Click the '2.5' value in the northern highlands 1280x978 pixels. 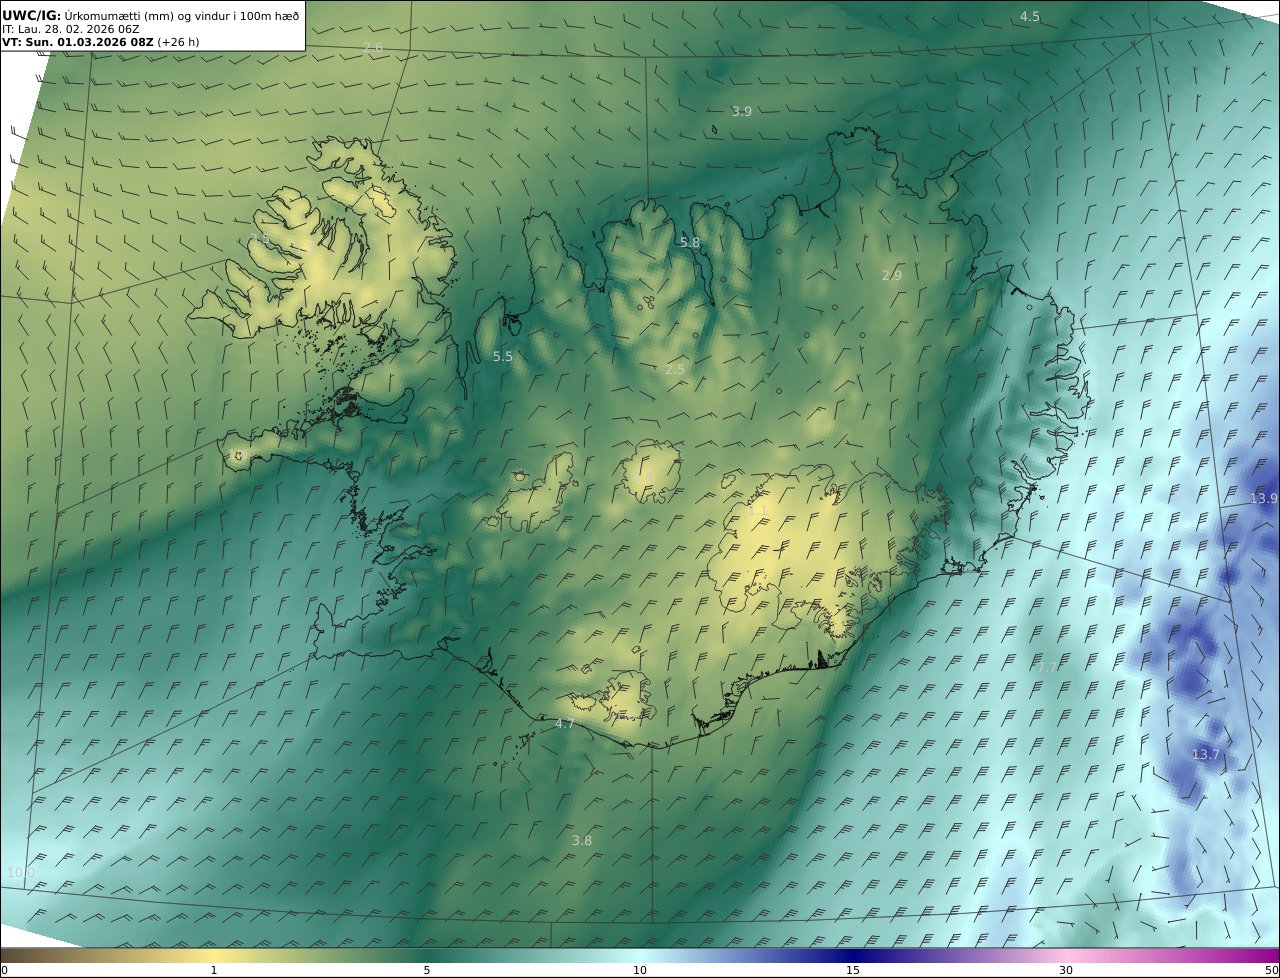[x=675, y=370]
